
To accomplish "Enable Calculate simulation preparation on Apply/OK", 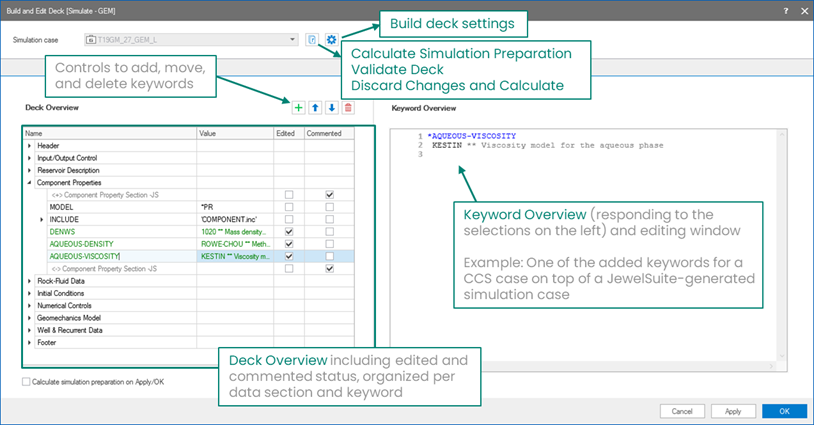I will click(26, 381).
